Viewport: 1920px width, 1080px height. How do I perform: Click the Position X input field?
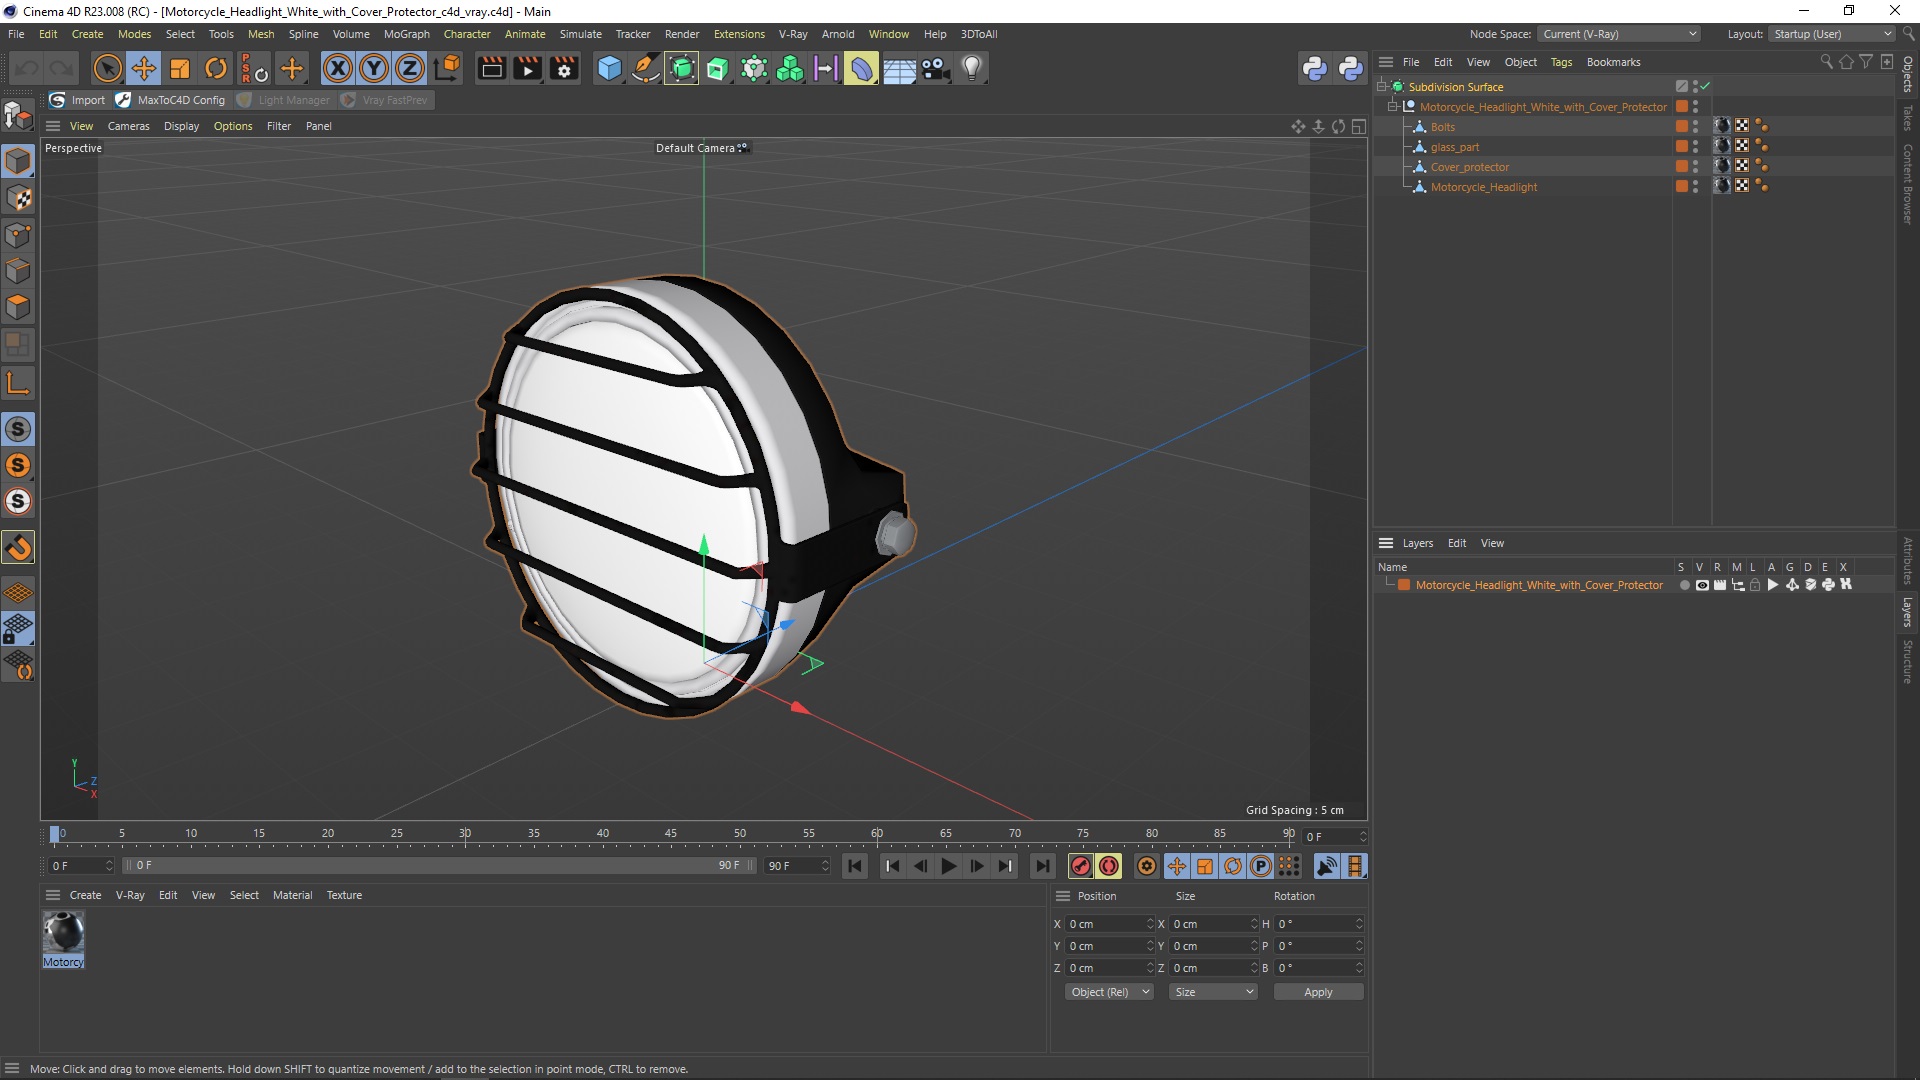click(x=1110, y=924)
